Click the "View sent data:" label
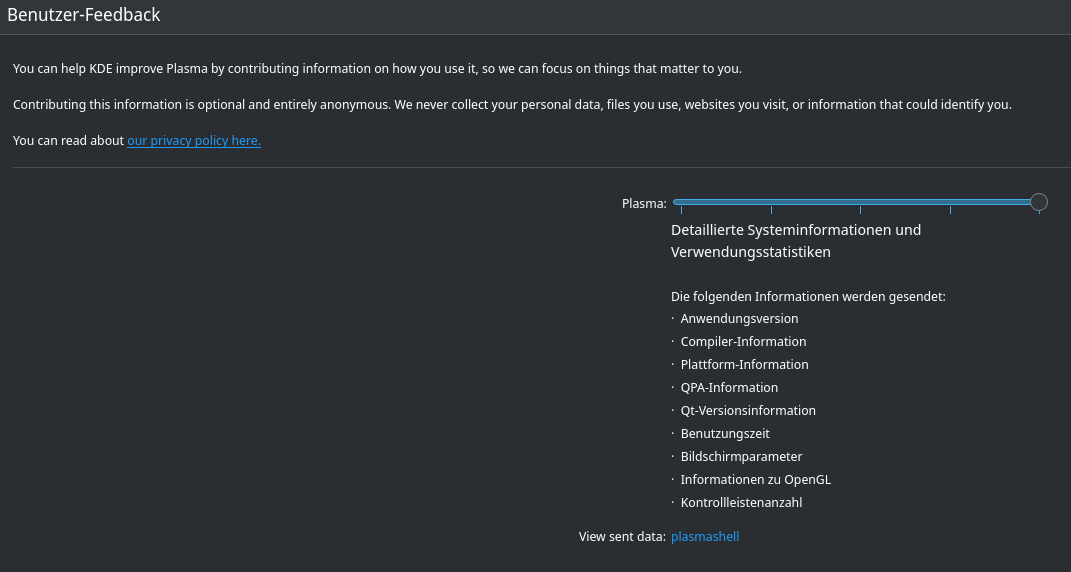Screen dimensions: 1071x572 pyautogui.click(x=622, y=537)
